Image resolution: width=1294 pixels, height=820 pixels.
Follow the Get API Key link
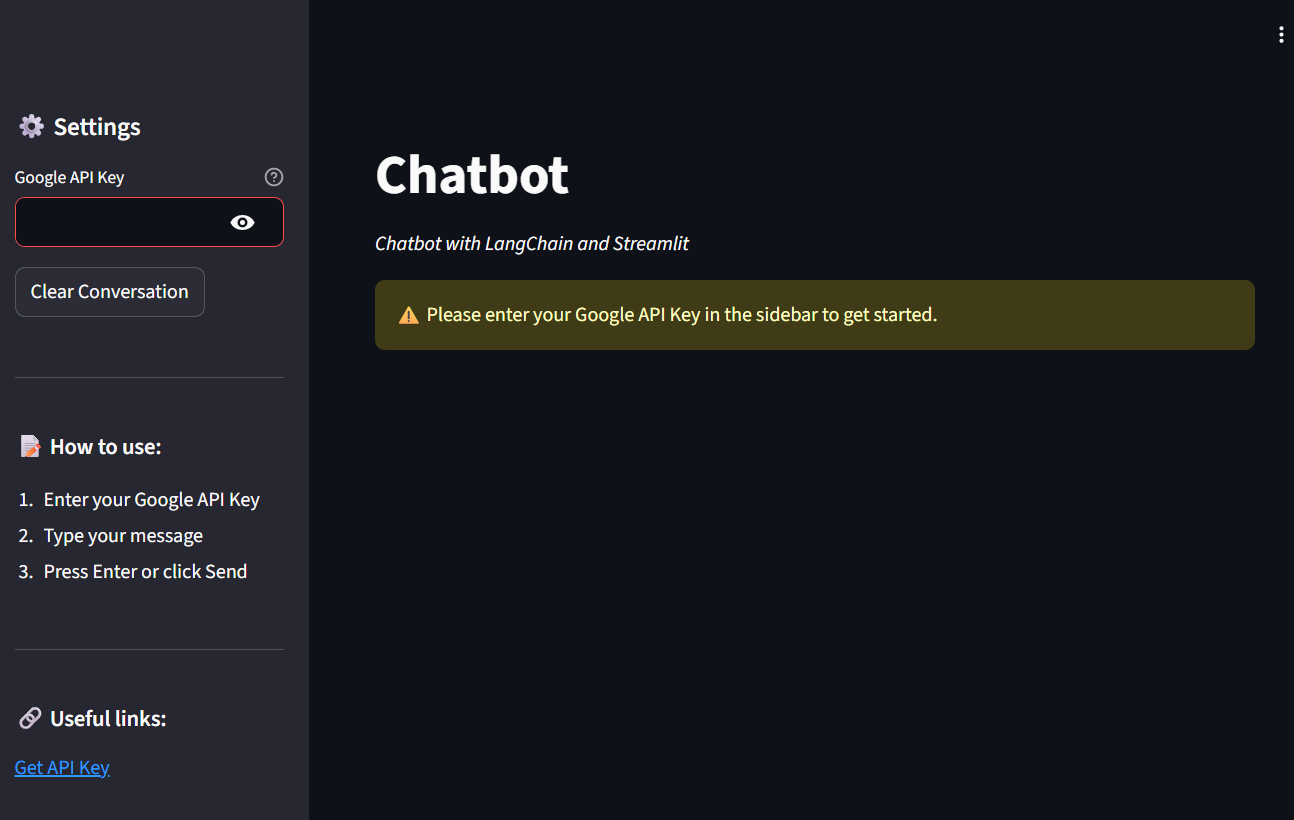[62, 767]
